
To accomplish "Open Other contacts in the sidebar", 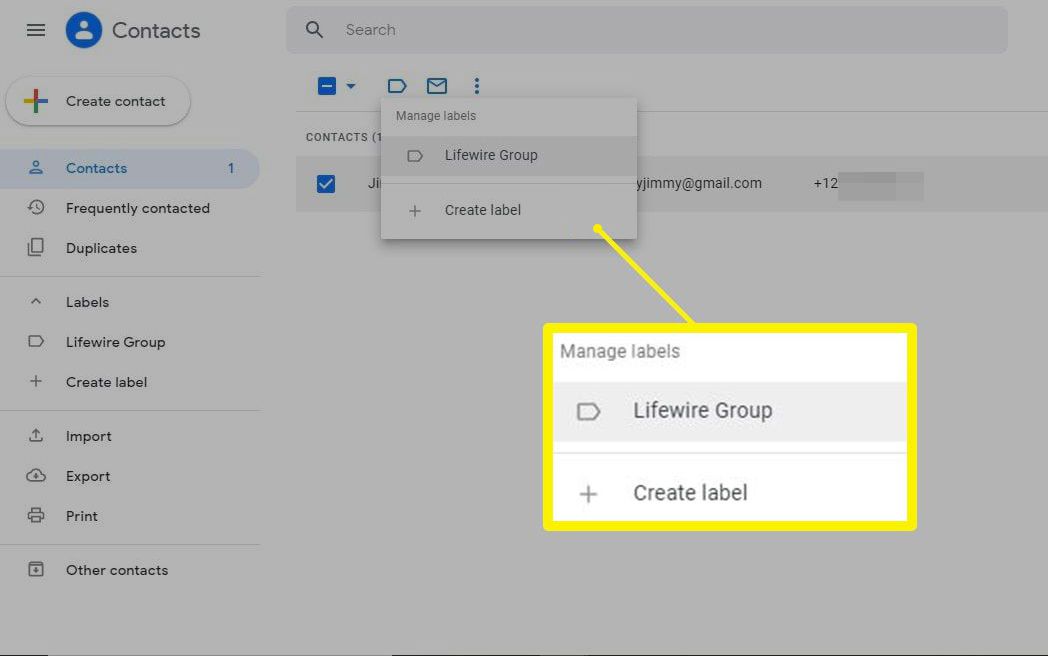I will (130, 570).
